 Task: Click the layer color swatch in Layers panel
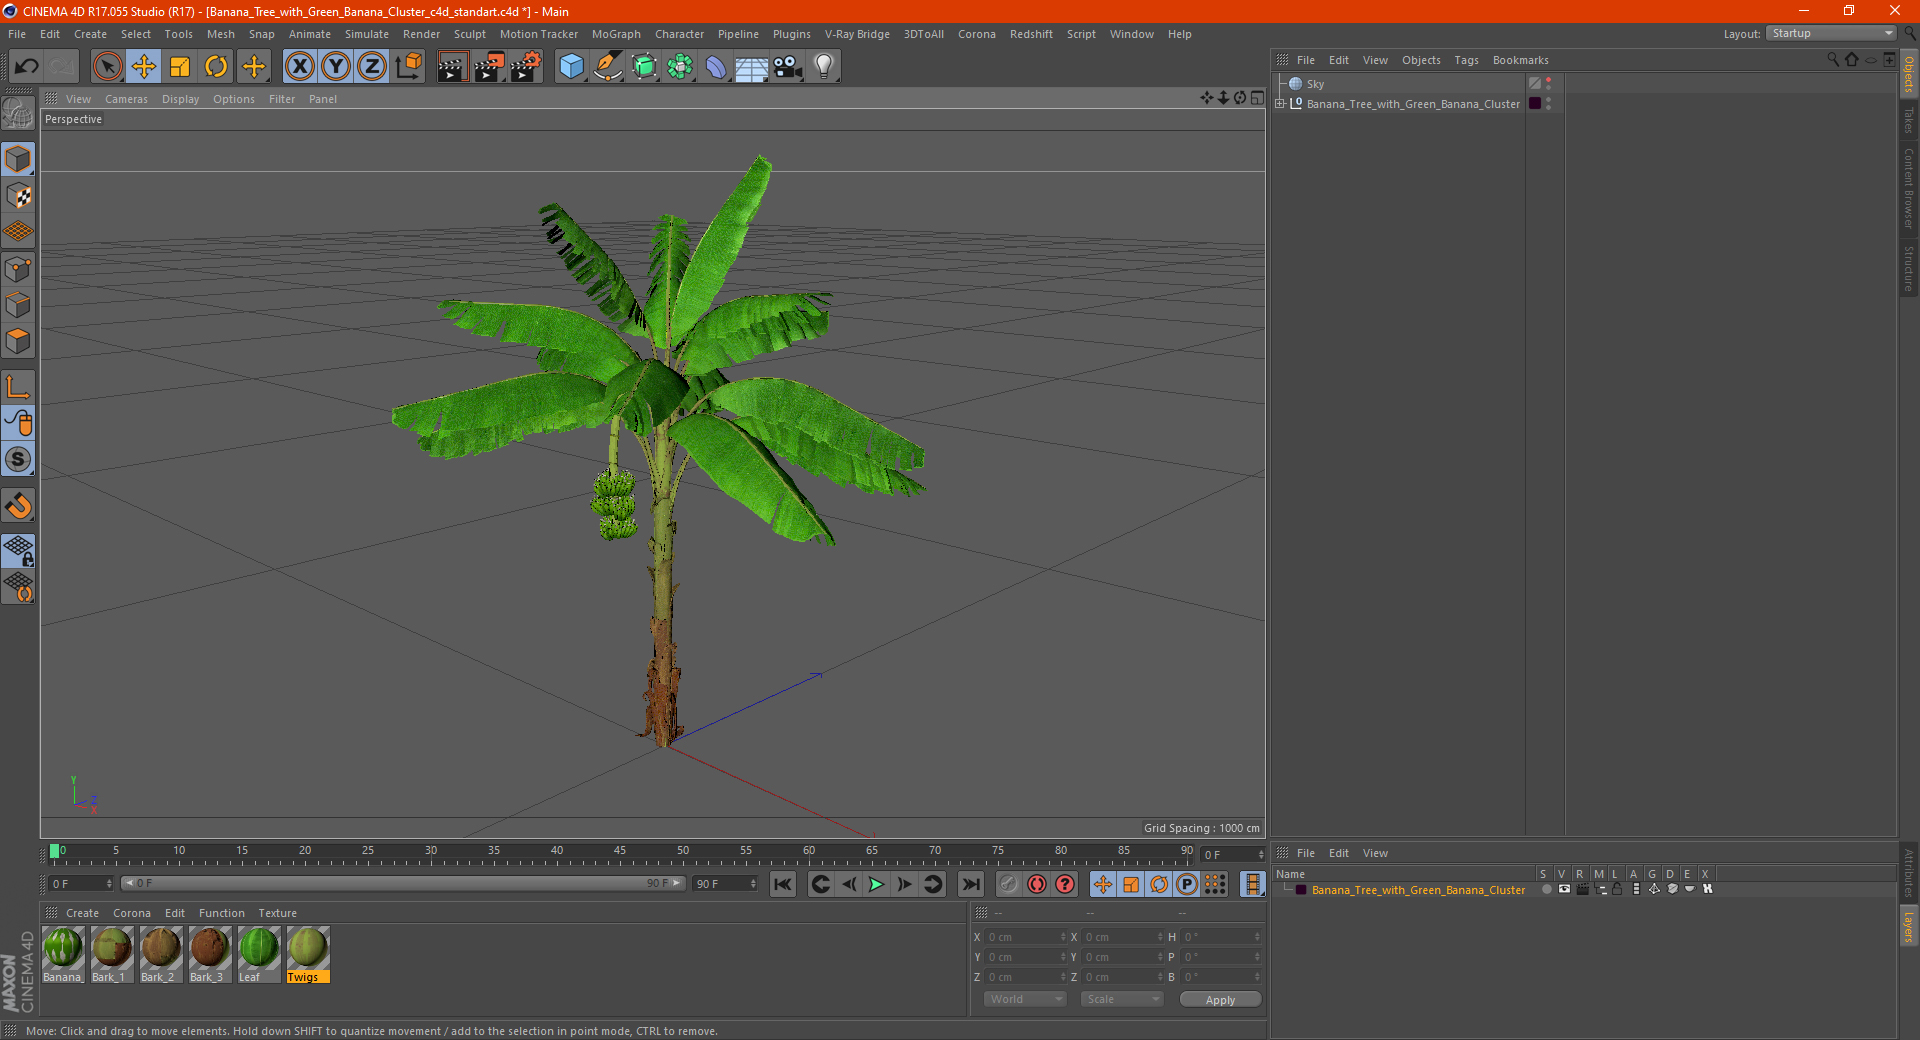[1301, 890]
